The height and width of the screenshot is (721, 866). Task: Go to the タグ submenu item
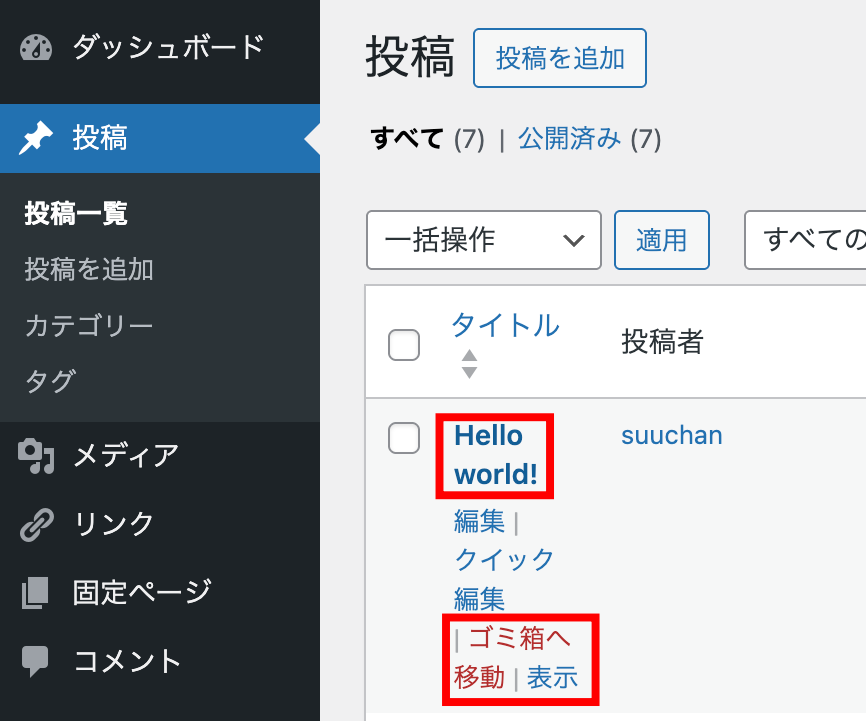50,381
